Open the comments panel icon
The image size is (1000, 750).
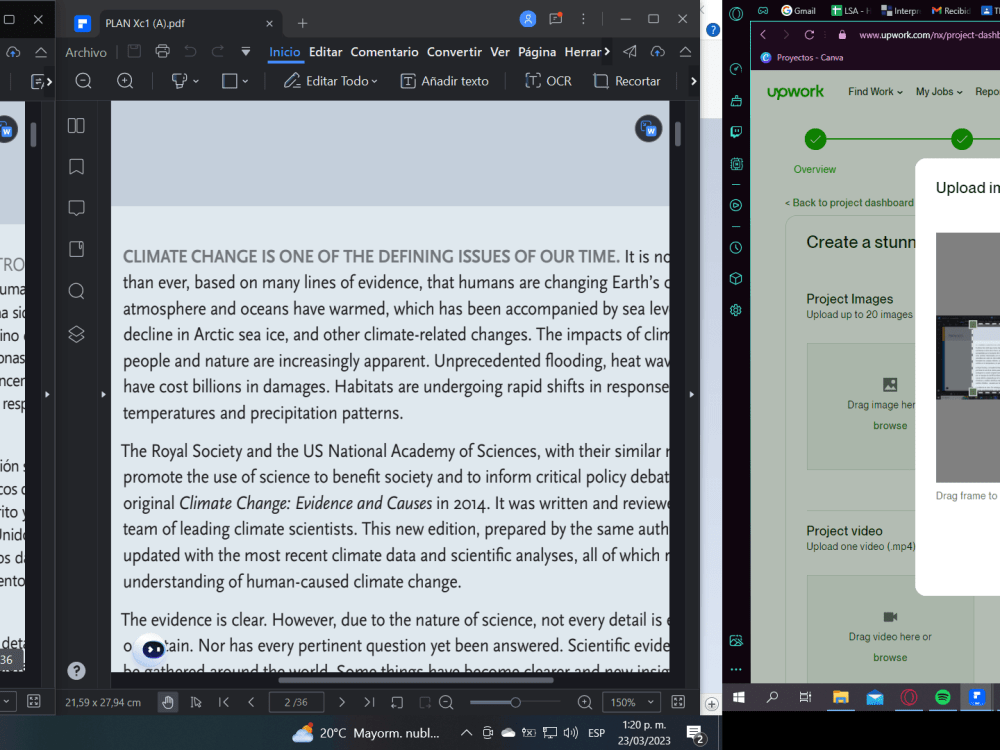point(76,209)
